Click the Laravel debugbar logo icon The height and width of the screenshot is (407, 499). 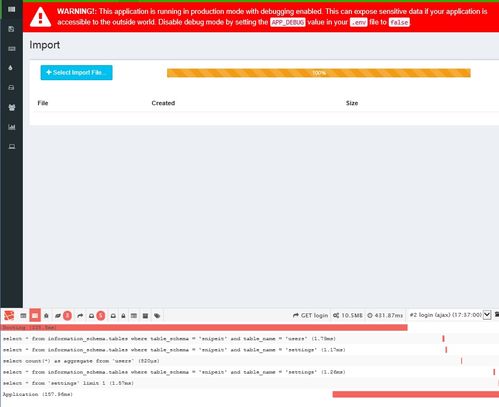pos(9,315)
